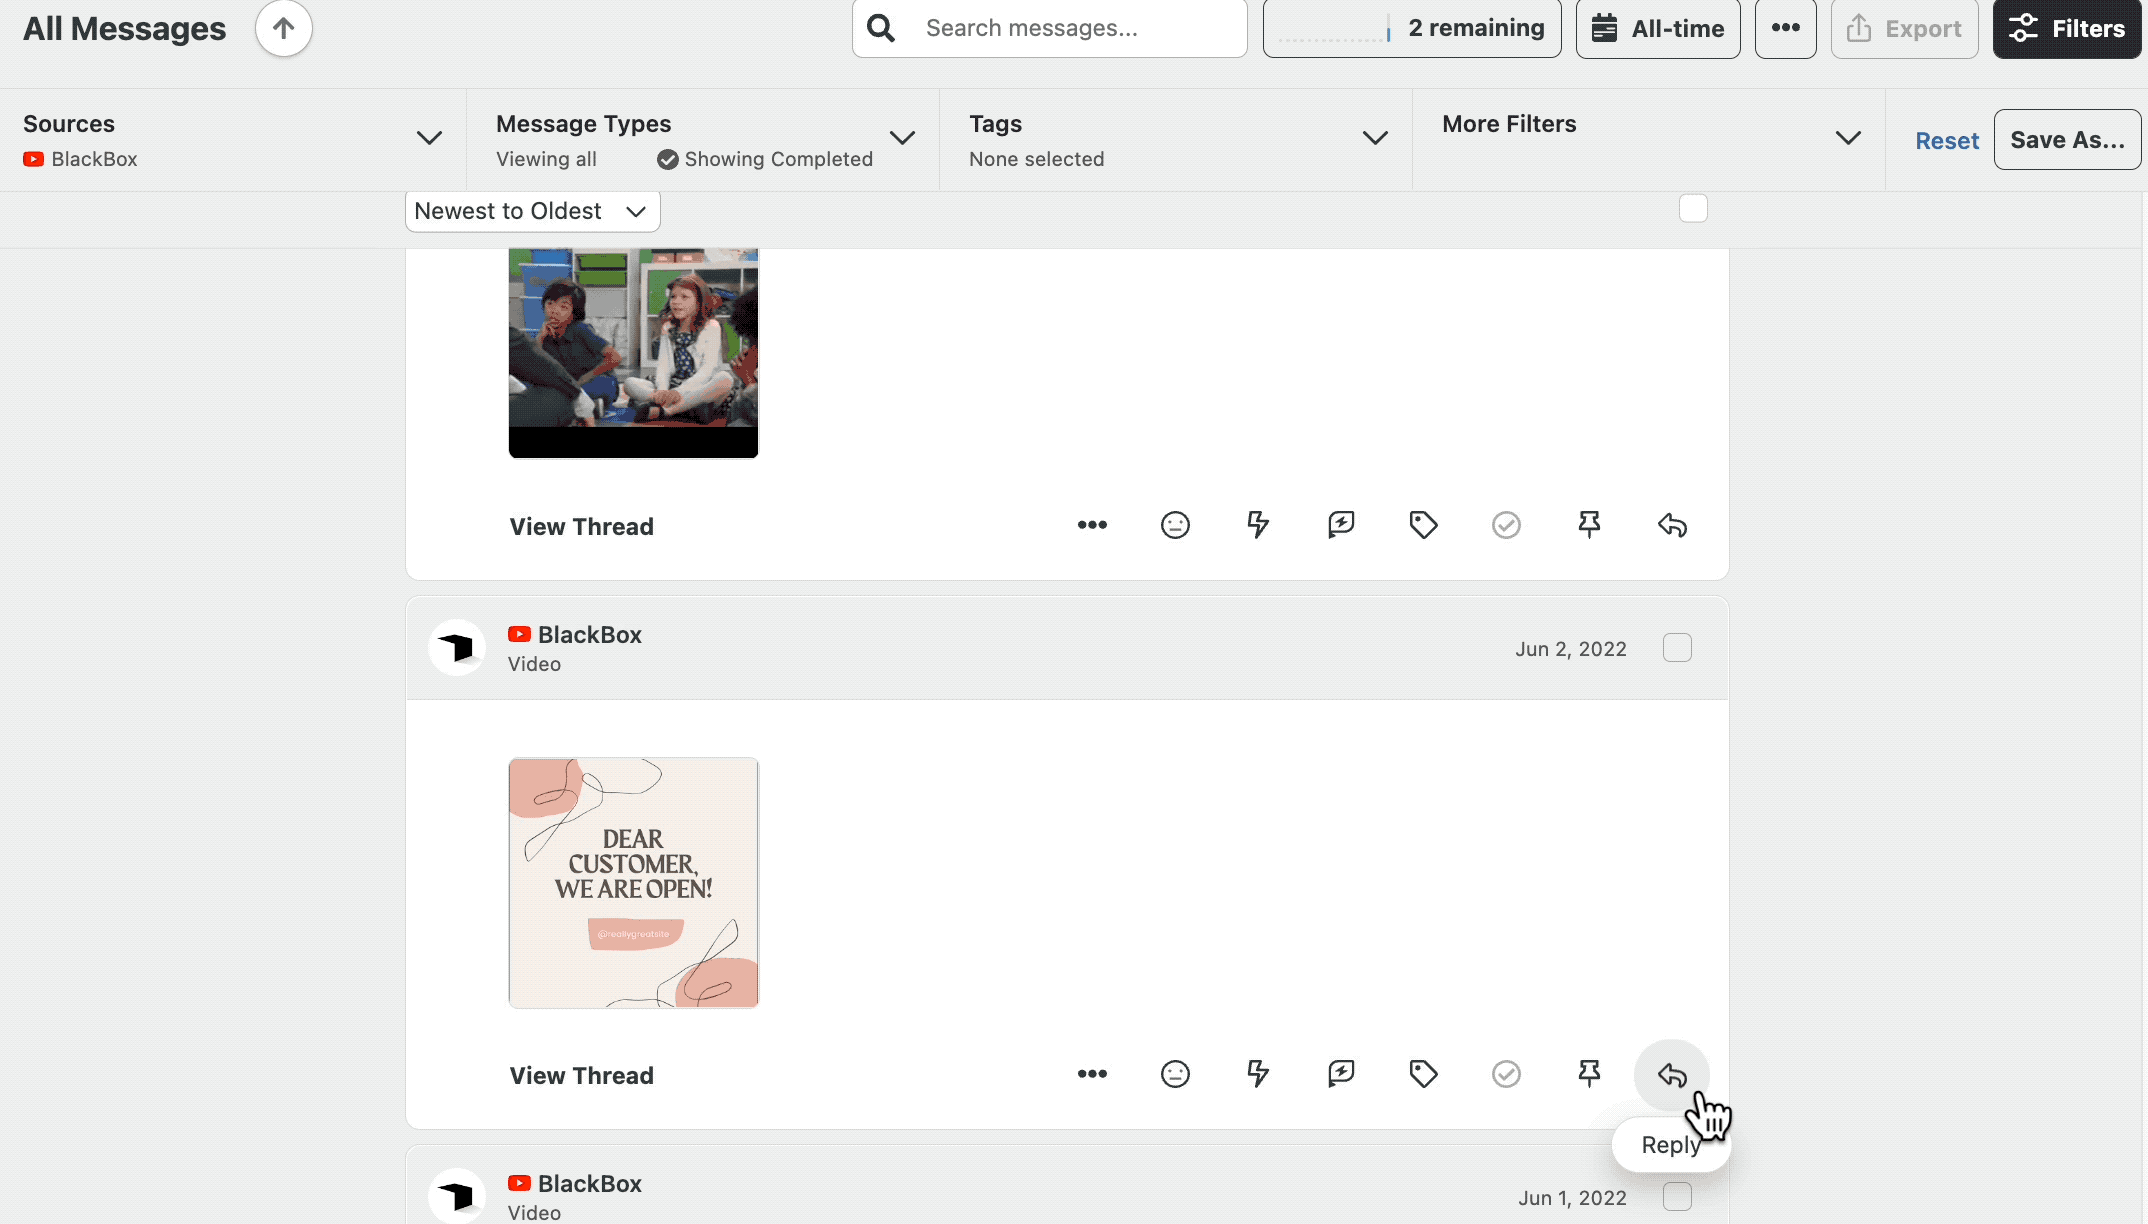The height and width of the screenshot is (1224, 2148).
Task: Enable the select-all checkbox above the message list
Action: click(x=1693, y=207)
